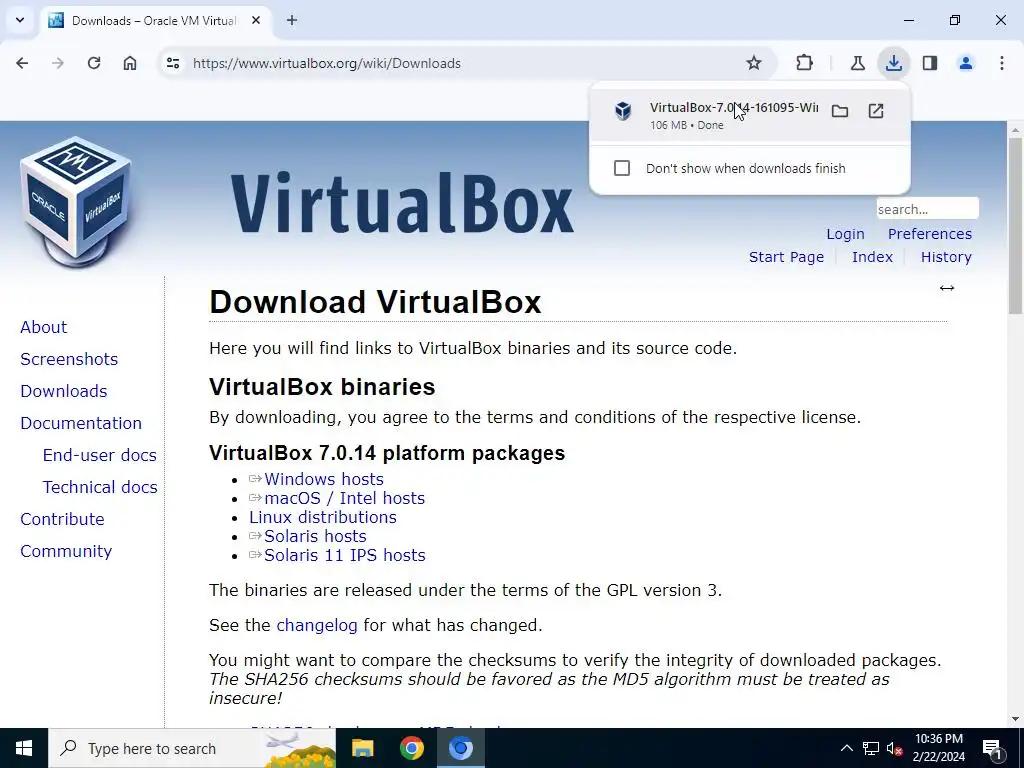This screenshot has height=768, width=1024.
Task: Show downloaded VirtualBox file in folder
Action: pyautogui.click(x=840, y=111)
